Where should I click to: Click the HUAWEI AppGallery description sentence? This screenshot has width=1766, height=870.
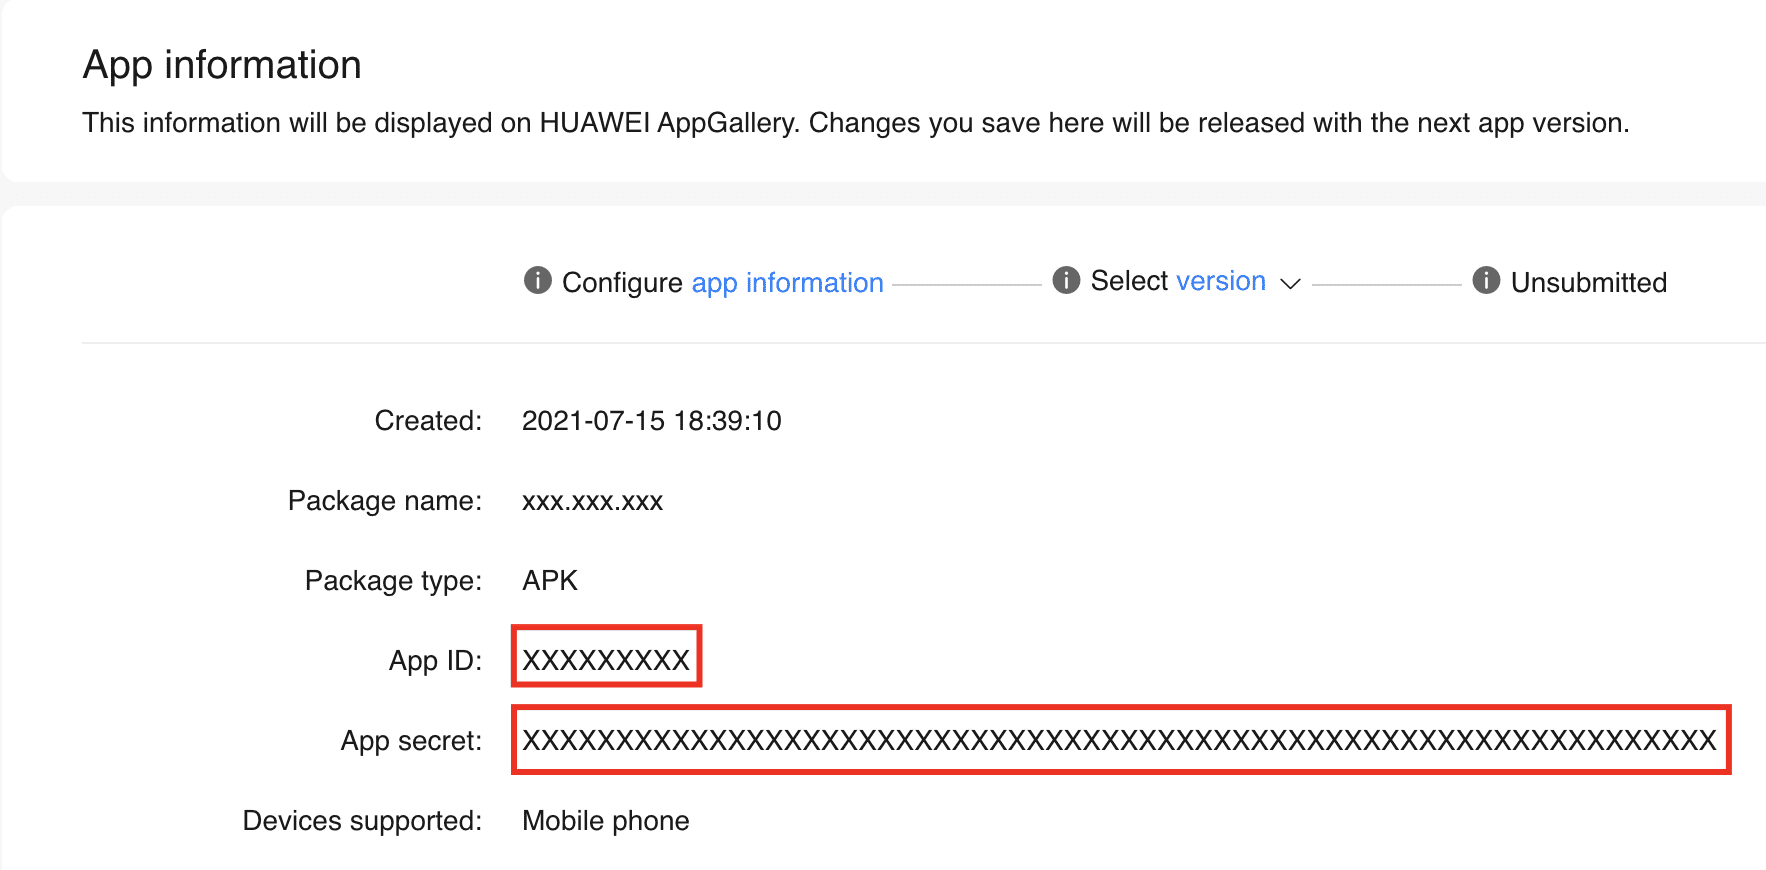tap(855, 123)
